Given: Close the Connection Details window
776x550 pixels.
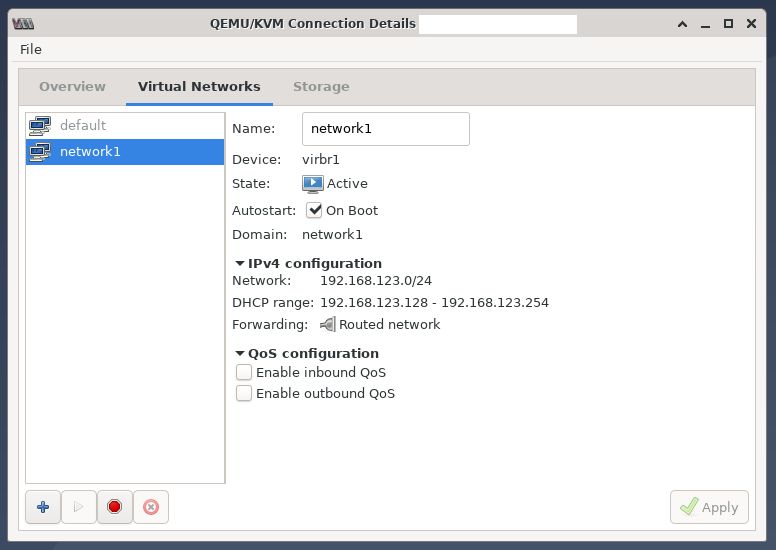Looking at the screenshot, I should pos(751,23).
